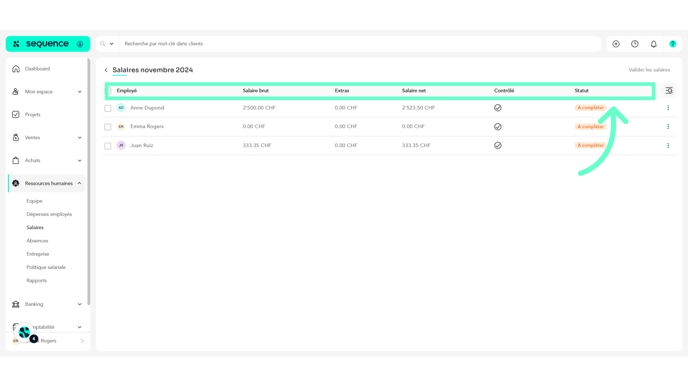Click the Contrôlé checkmark for Juan Ruiz
Image resolution: width=688 pixels, height=387 pixels.
pos(498,145)
